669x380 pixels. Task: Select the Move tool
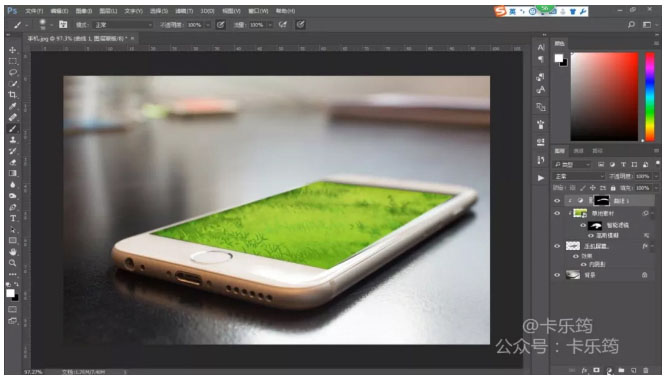tap(12, 50)
